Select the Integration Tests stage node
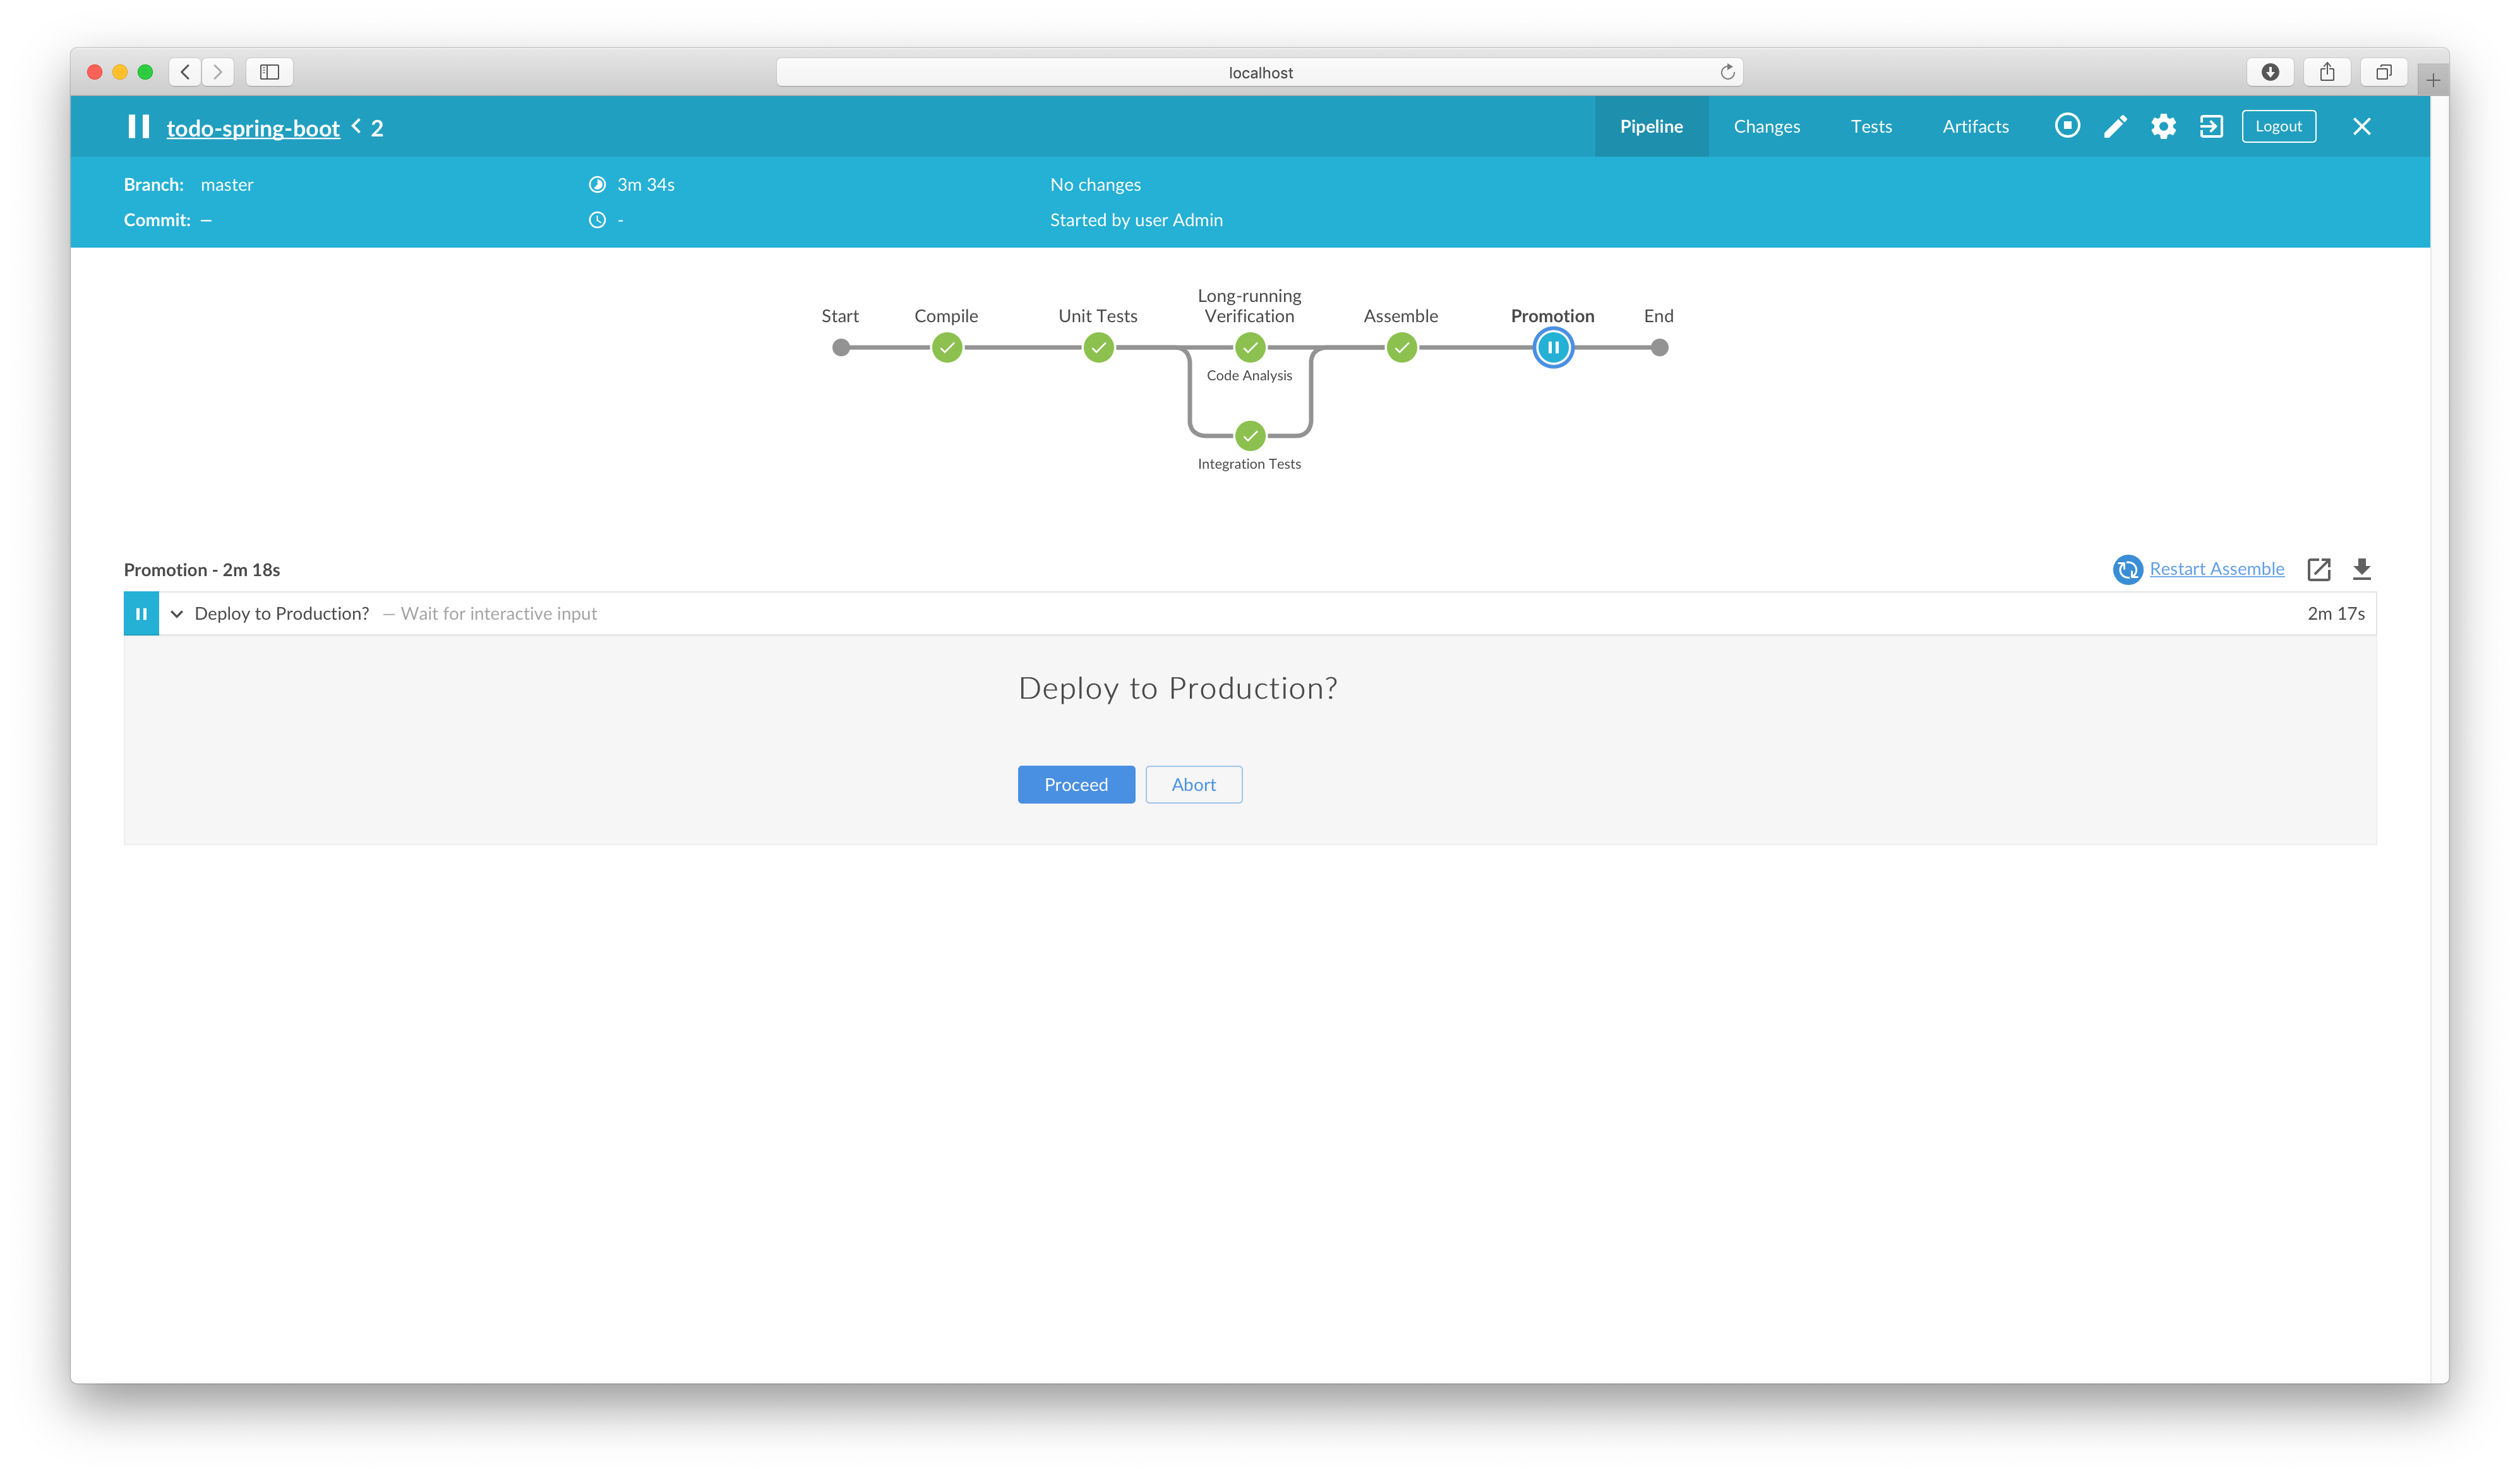 click(1250, 436)
